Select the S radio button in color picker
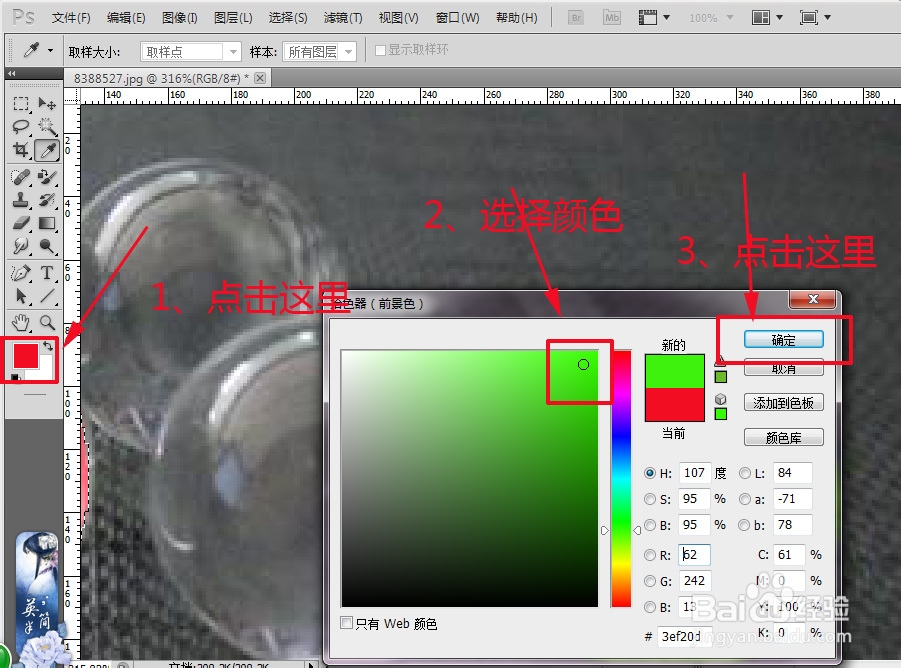Viewport: 901px width, 668px height. coord(651,499)
